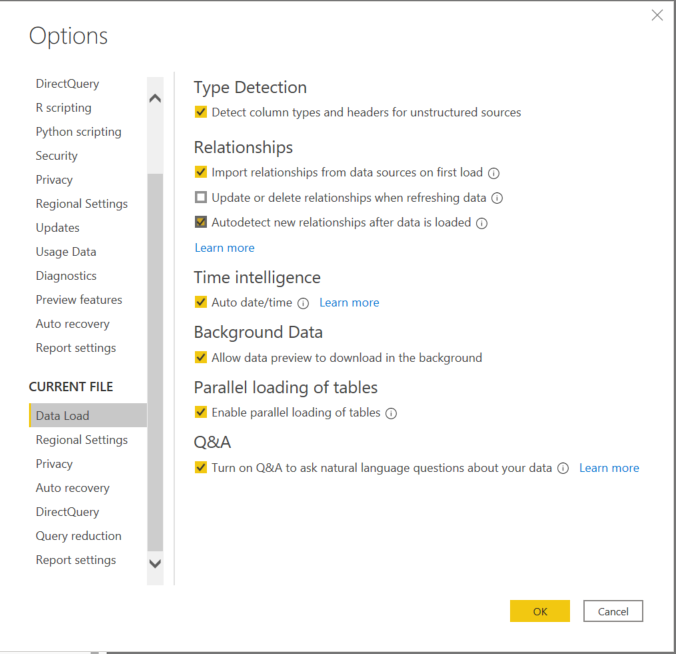The image size is (676, 654).
Task: Click info icon beside Import relationships option
Action: point(494,173)
